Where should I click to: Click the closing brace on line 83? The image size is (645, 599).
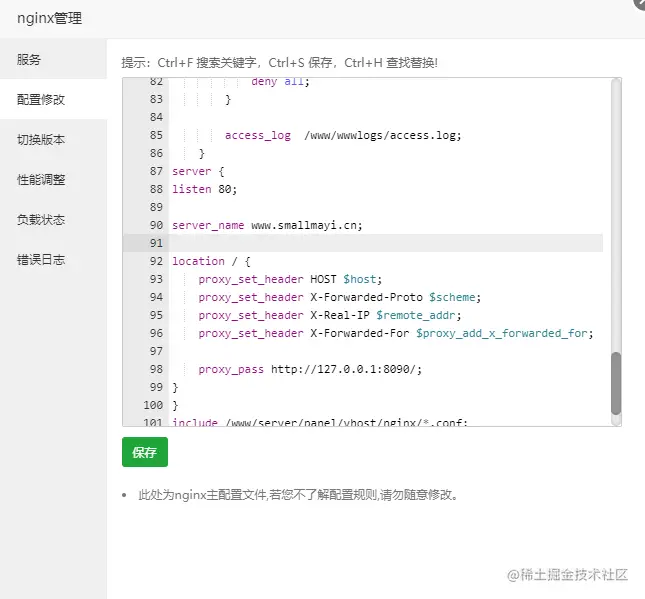(228, 100)
